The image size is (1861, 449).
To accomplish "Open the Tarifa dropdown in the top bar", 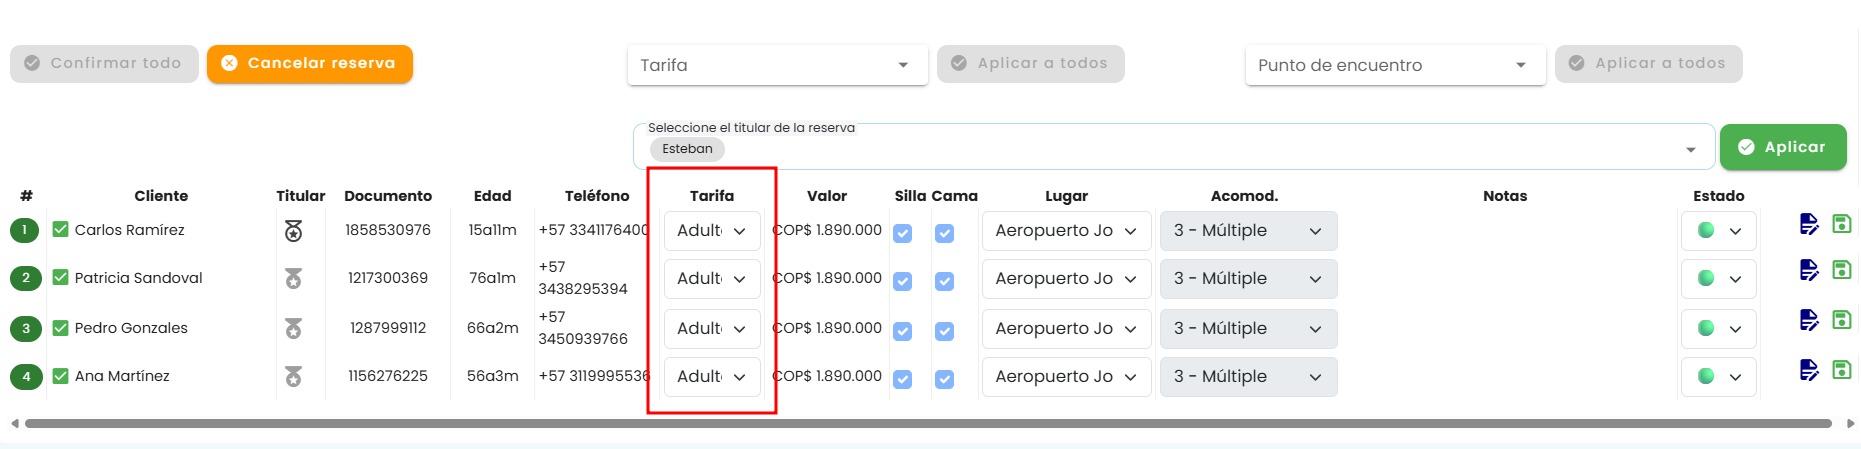I will coord(778,65).
